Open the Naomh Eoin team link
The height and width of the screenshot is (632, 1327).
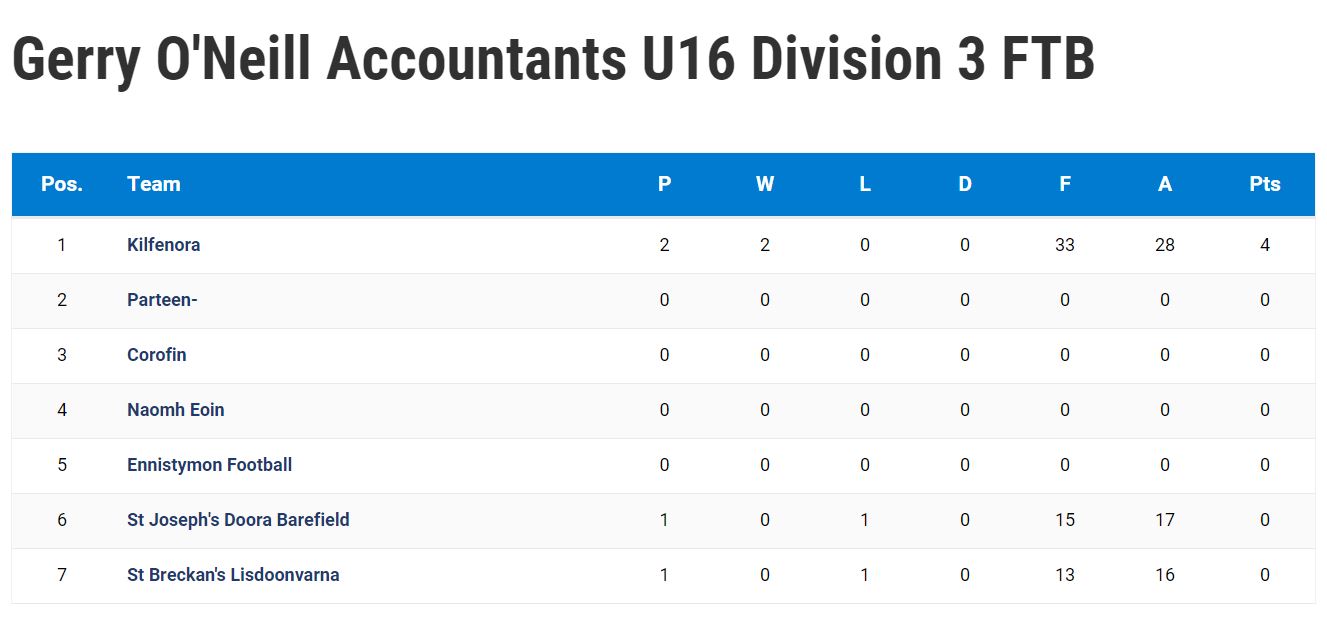tap(175, 410)
